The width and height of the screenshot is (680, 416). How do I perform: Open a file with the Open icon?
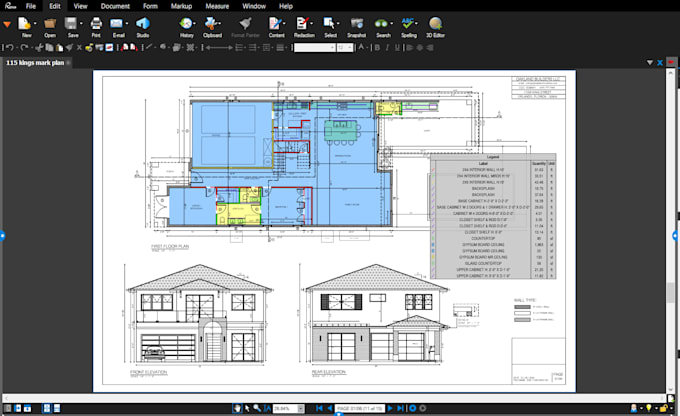pyautogui.click(x=50, y=23)
